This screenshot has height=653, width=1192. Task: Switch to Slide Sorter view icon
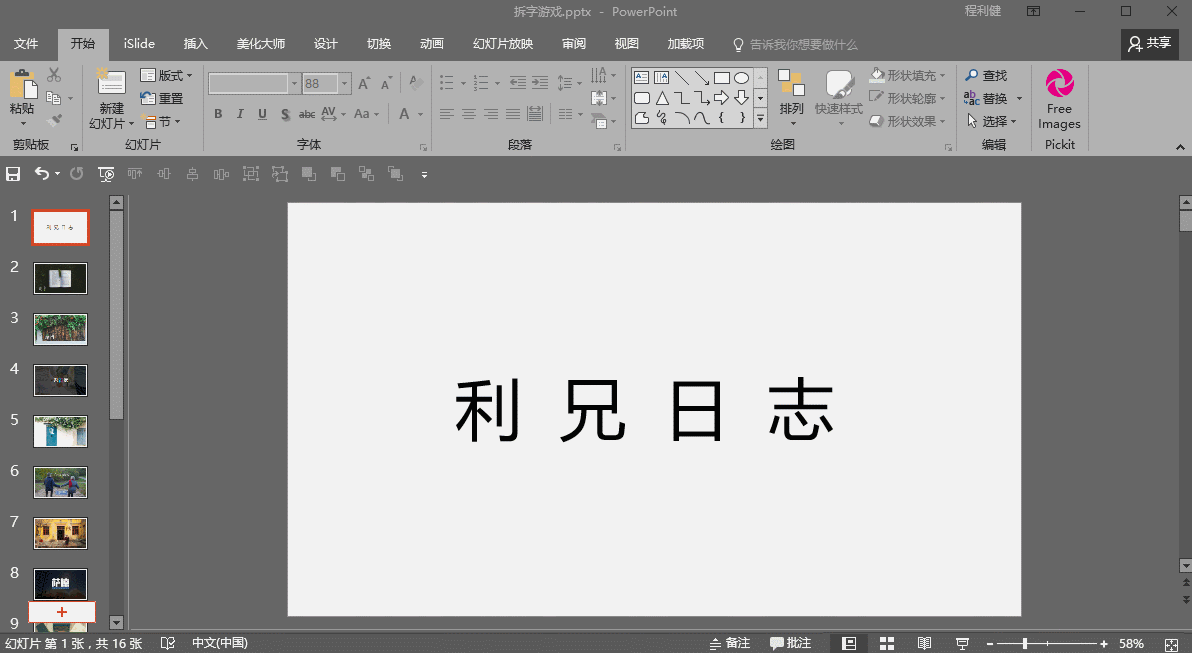click(x=886, y=643)
